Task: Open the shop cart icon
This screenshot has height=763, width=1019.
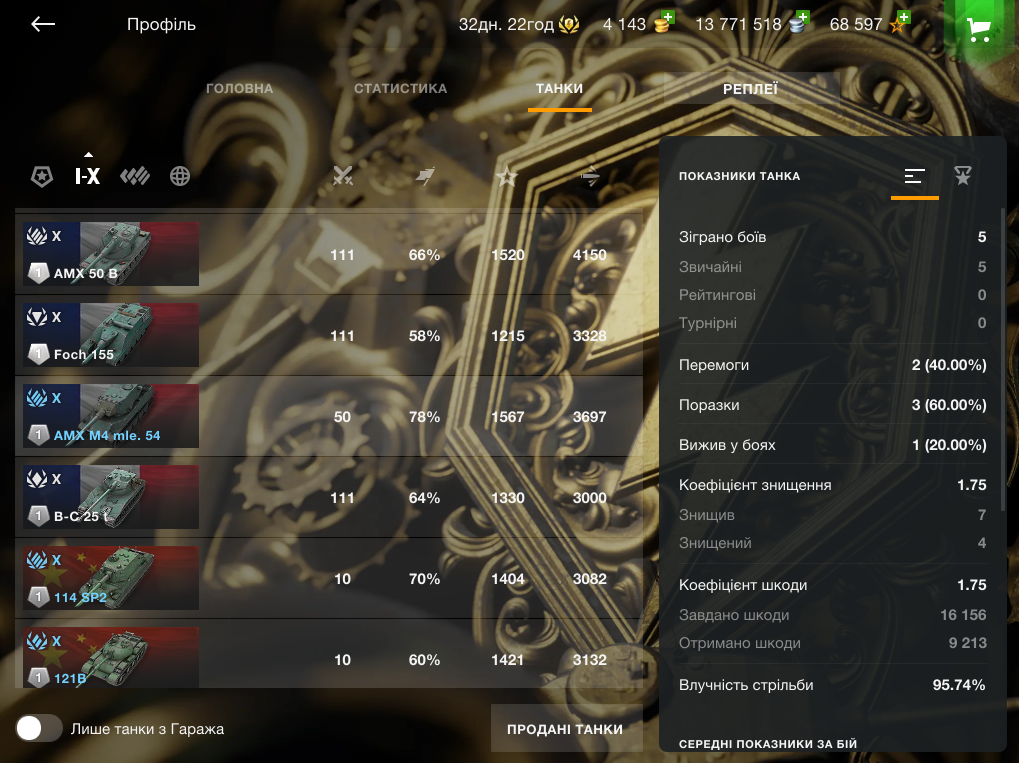Action: click(979, 29)
